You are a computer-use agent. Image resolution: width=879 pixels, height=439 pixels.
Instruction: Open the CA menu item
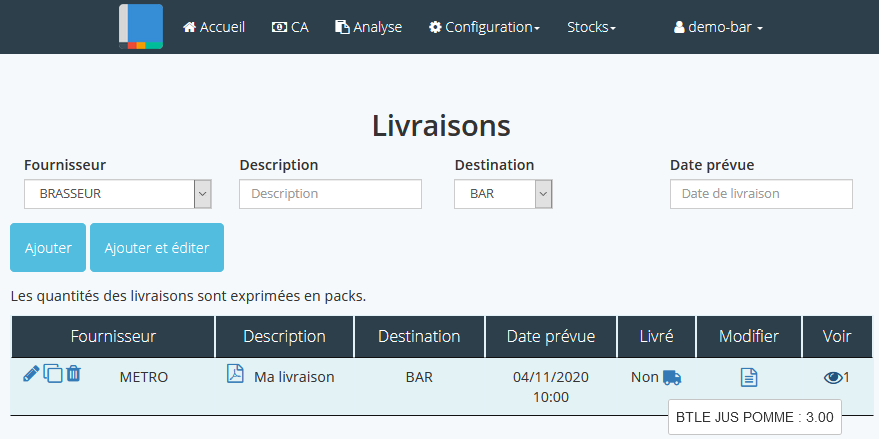tap(290, 27)
